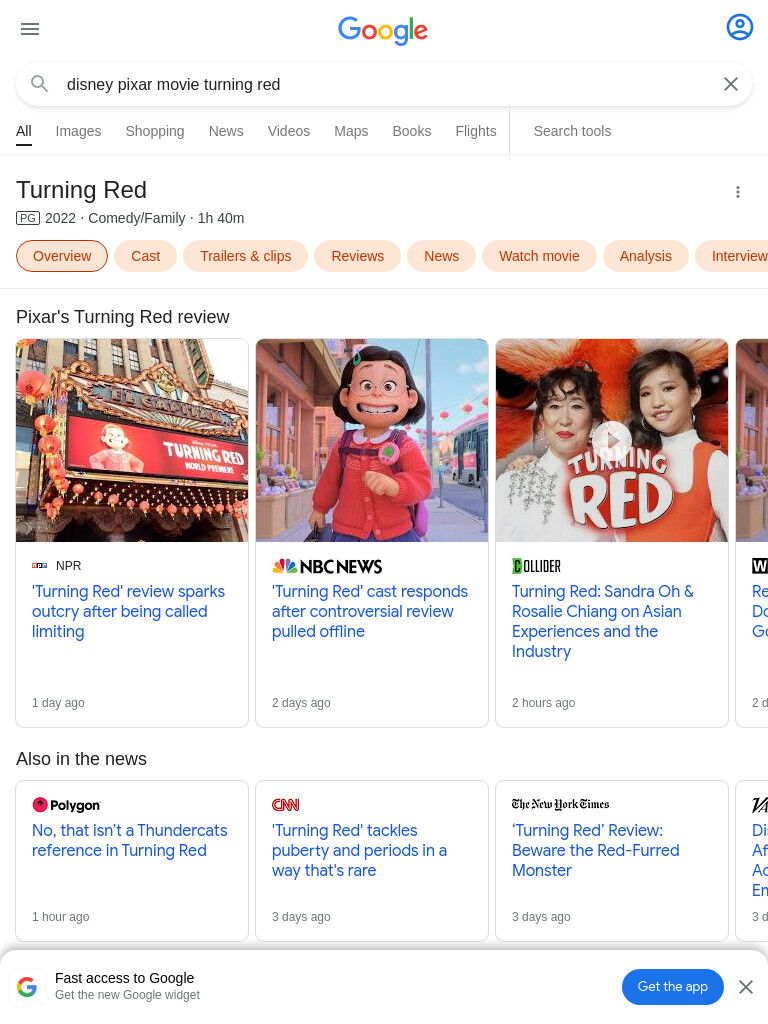
Task: Click The New York Times logo
Action: pyautogui.click(x=560, y=805)
